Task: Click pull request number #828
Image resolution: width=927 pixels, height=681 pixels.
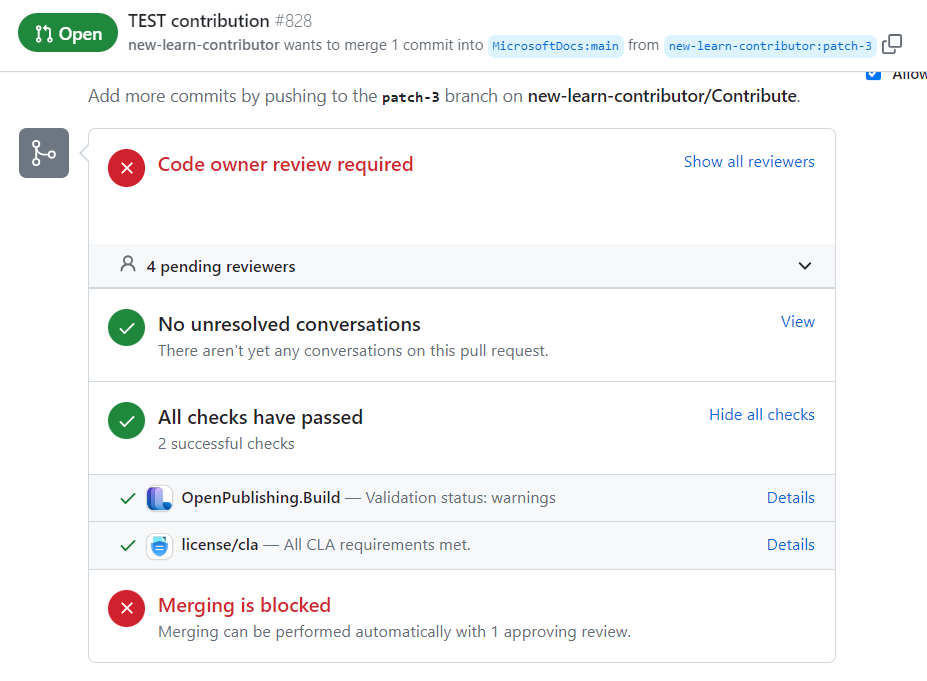Action: tap(293, 21)
